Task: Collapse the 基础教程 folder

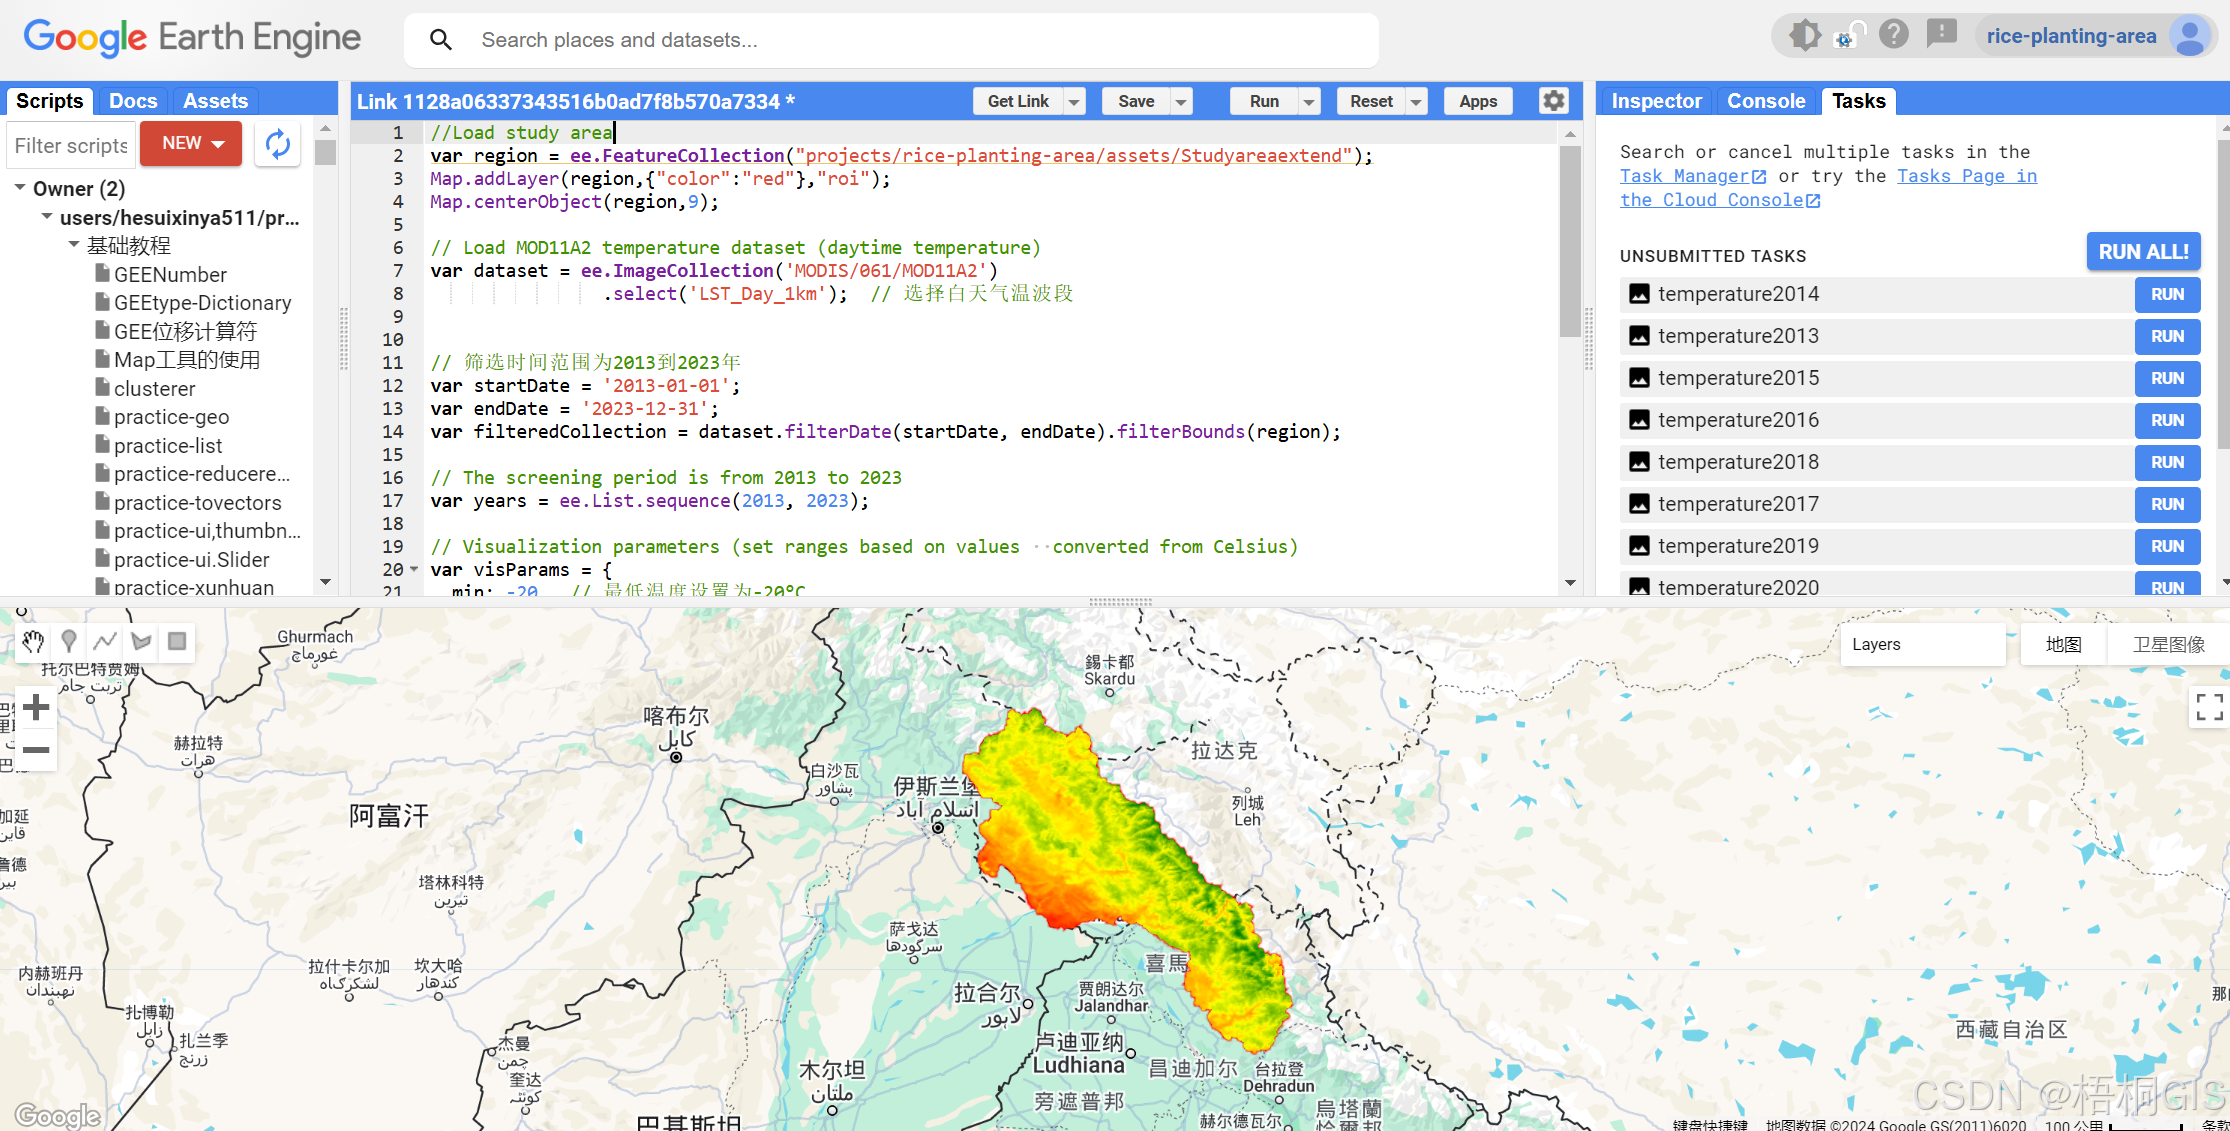Action: (74, 245)
